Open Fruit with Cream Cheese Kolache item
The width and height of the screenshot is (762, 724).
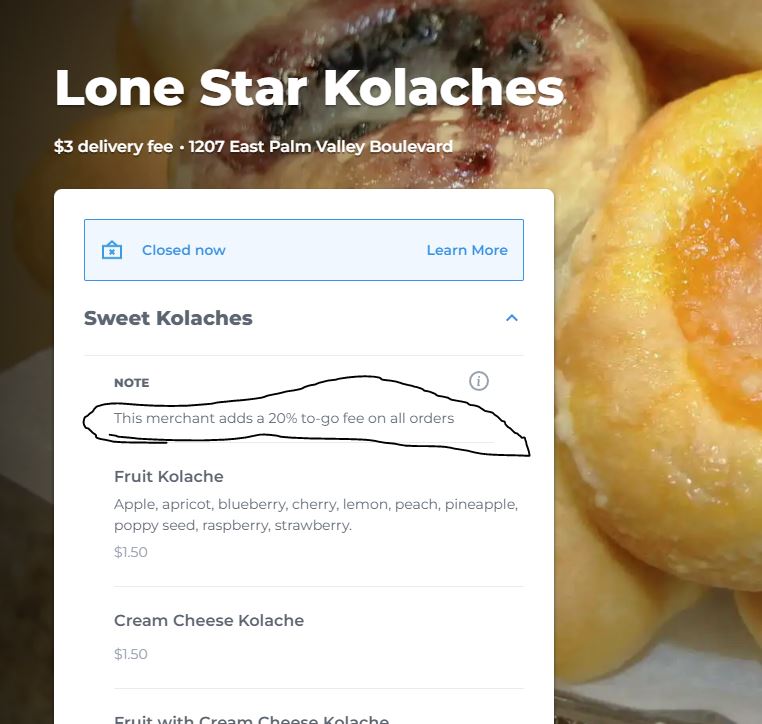(x=251, y=717)
